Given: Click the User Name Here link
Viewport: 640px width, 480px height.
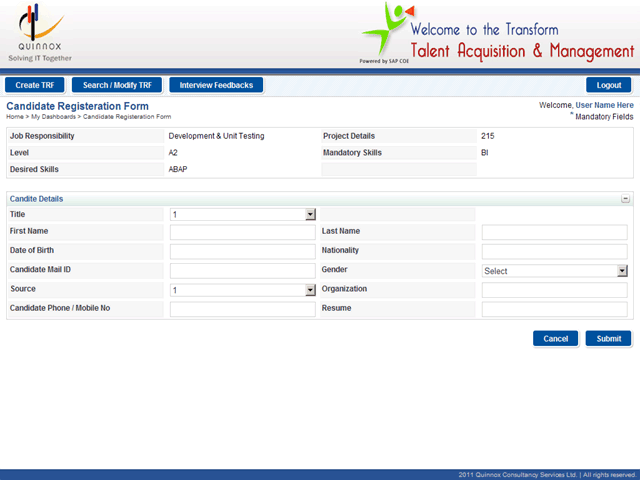Looking at the screenshot, I should coord(604,105).
